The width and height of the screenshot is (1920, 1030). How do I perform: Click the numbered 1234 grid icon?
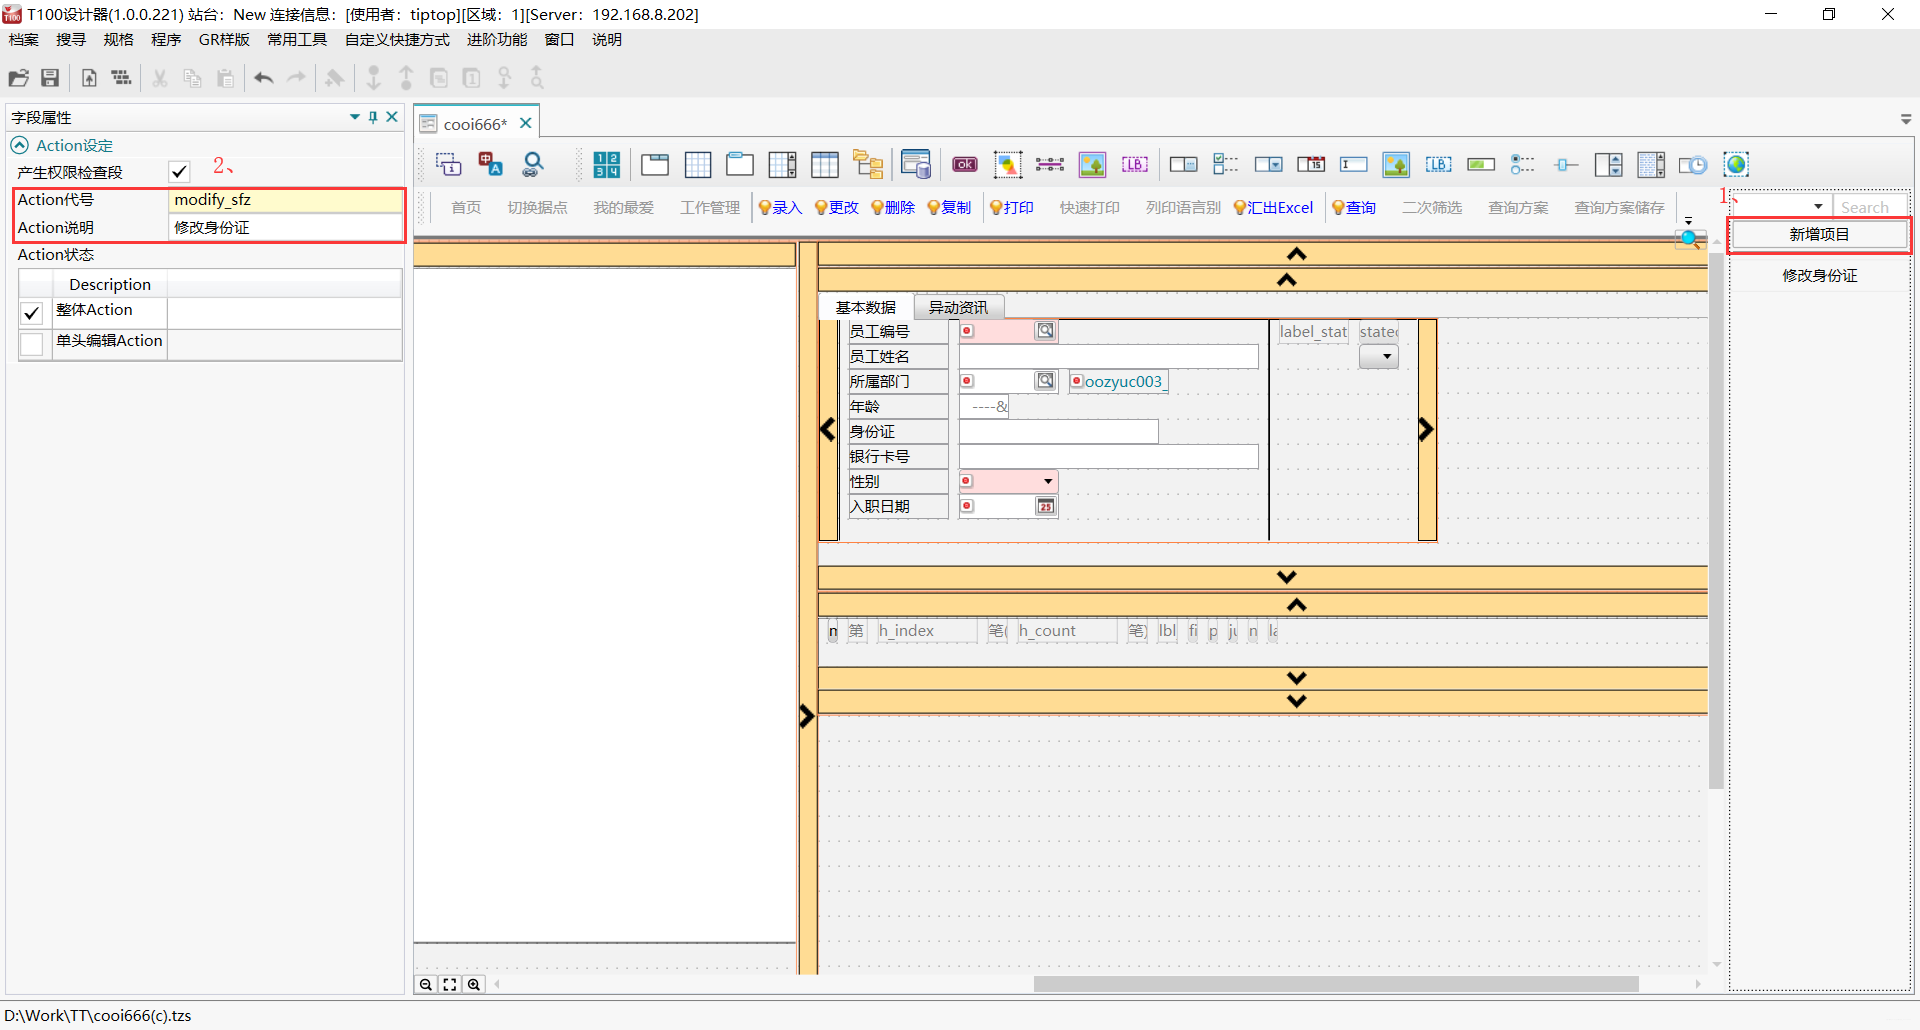tap(607, 164)
